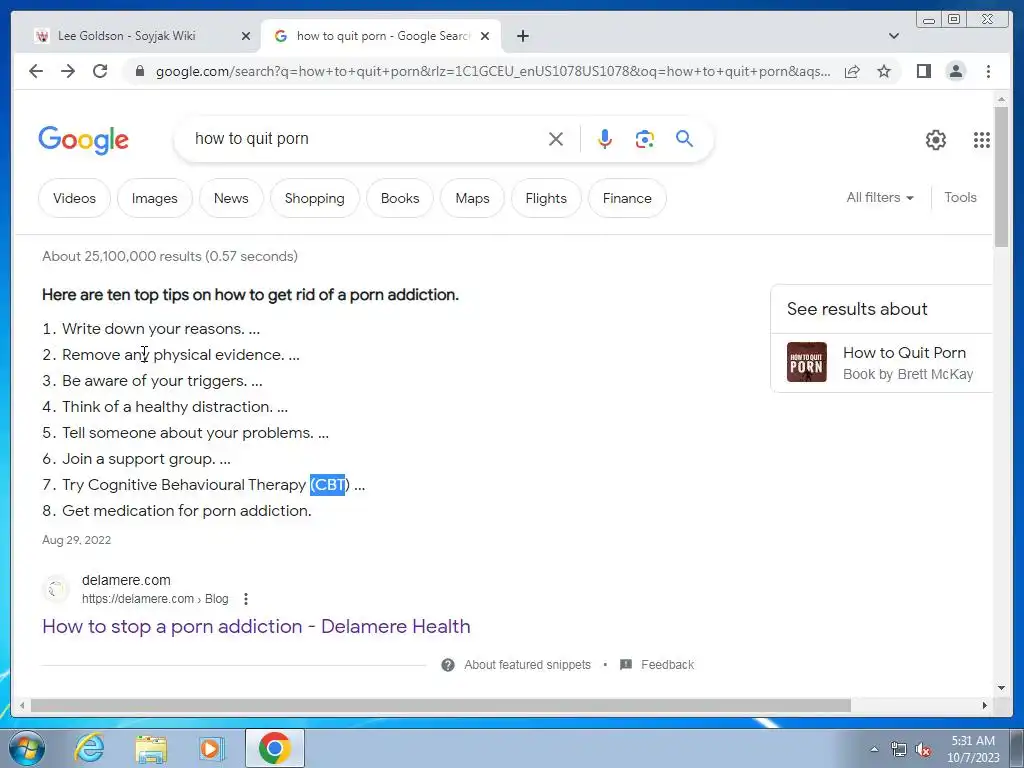Go to the Google homepage logo
Screen dimensions: 1024x768
coord(84,140)
